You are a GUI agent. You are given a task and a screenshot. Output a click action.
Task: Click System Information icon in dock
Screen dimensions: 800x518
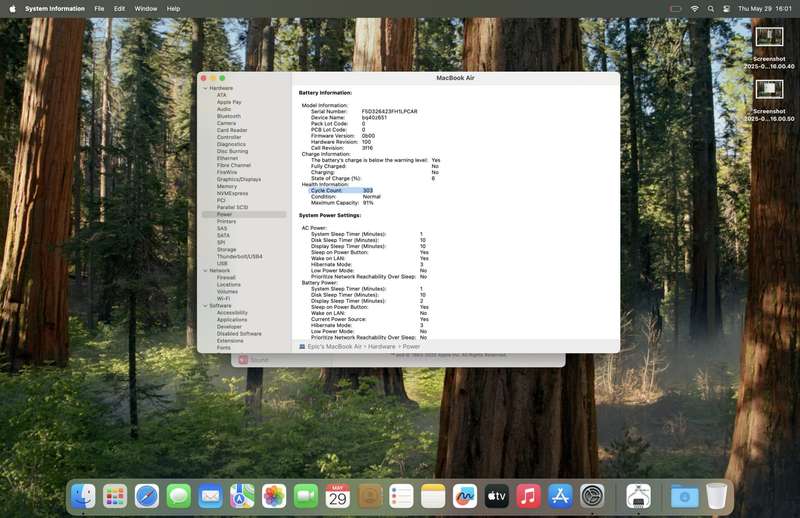[638, 496]
